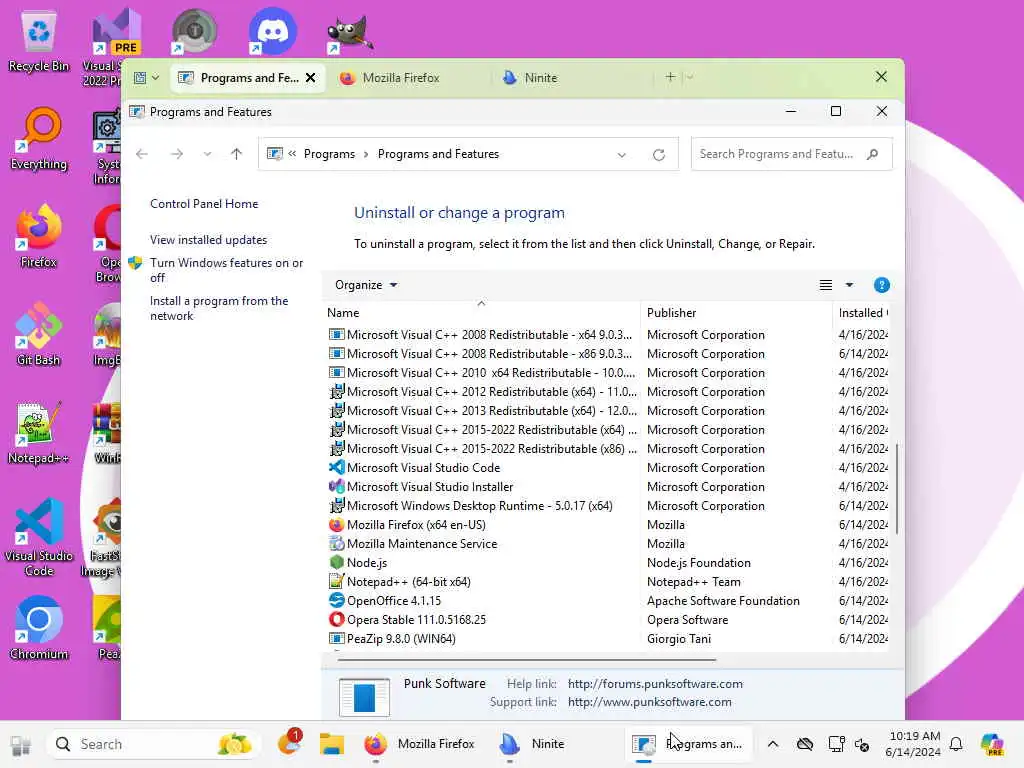This screenshot has height=768, width=1024.
Task: Click the view layout icon
Action: [825, 285]
